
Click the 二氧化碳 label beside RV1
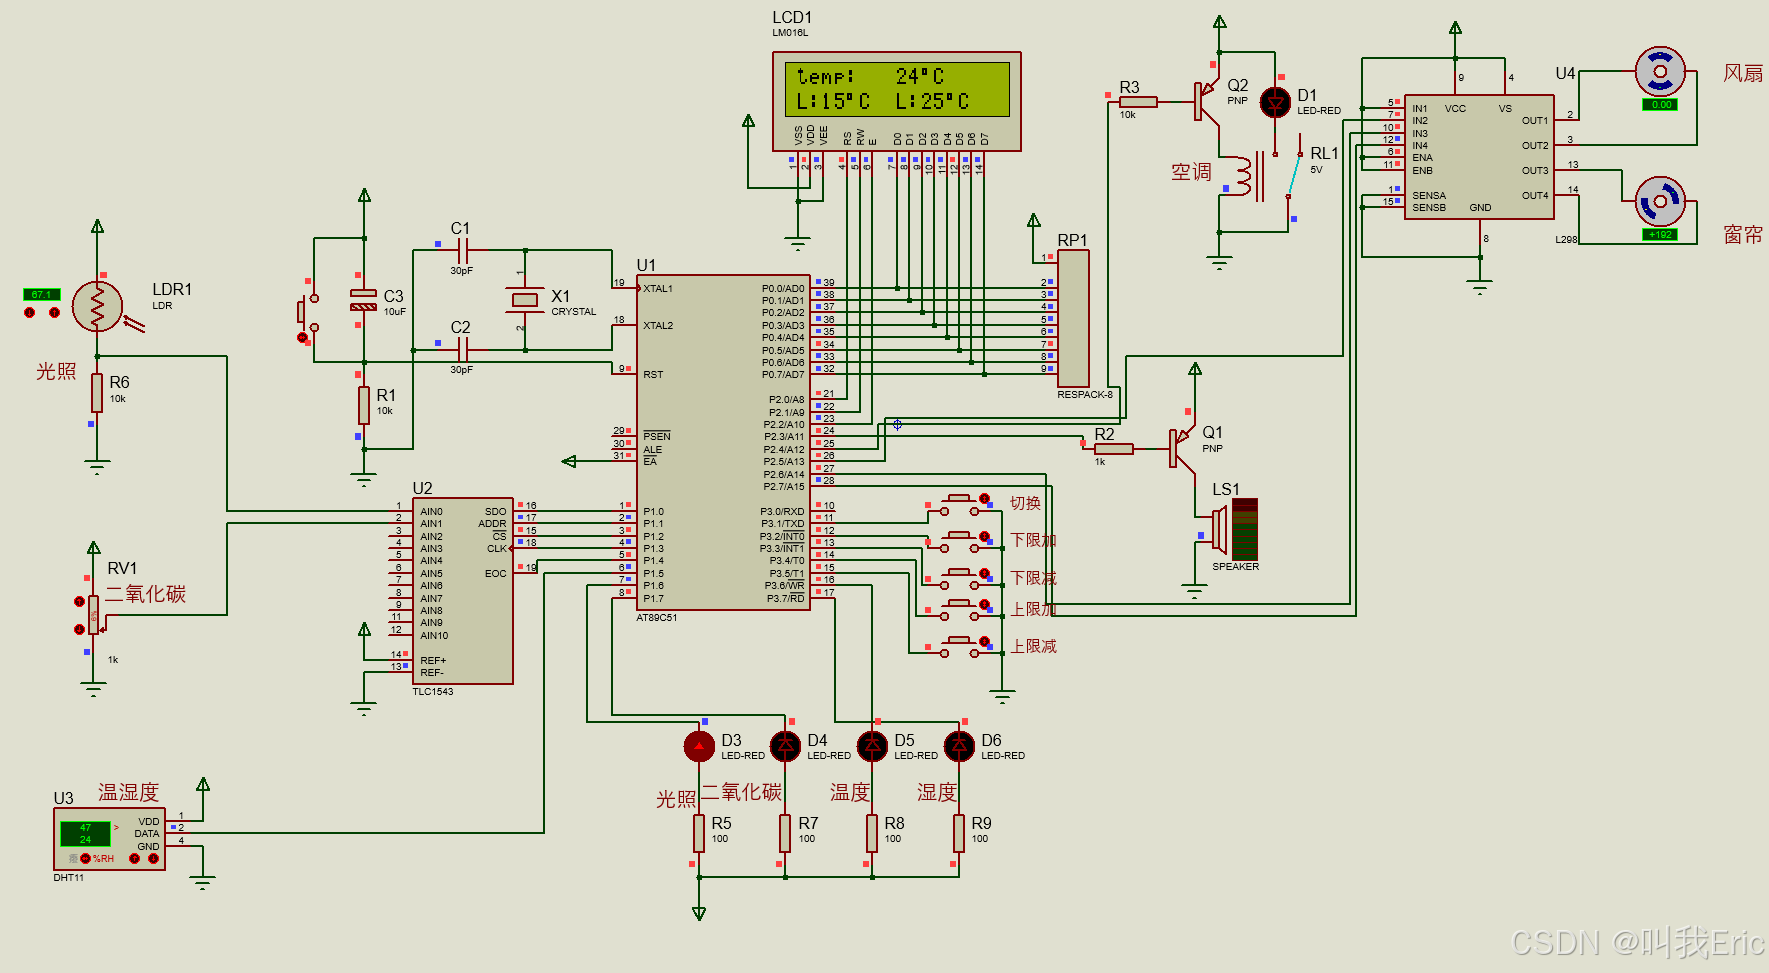[146, 594]
